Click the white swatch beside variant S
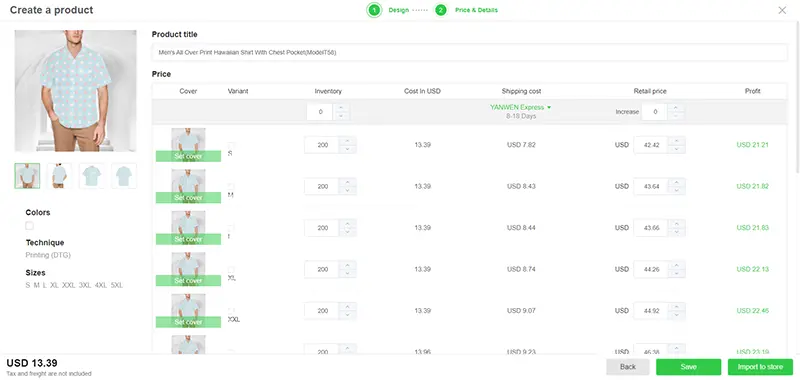 coord(231,145)
